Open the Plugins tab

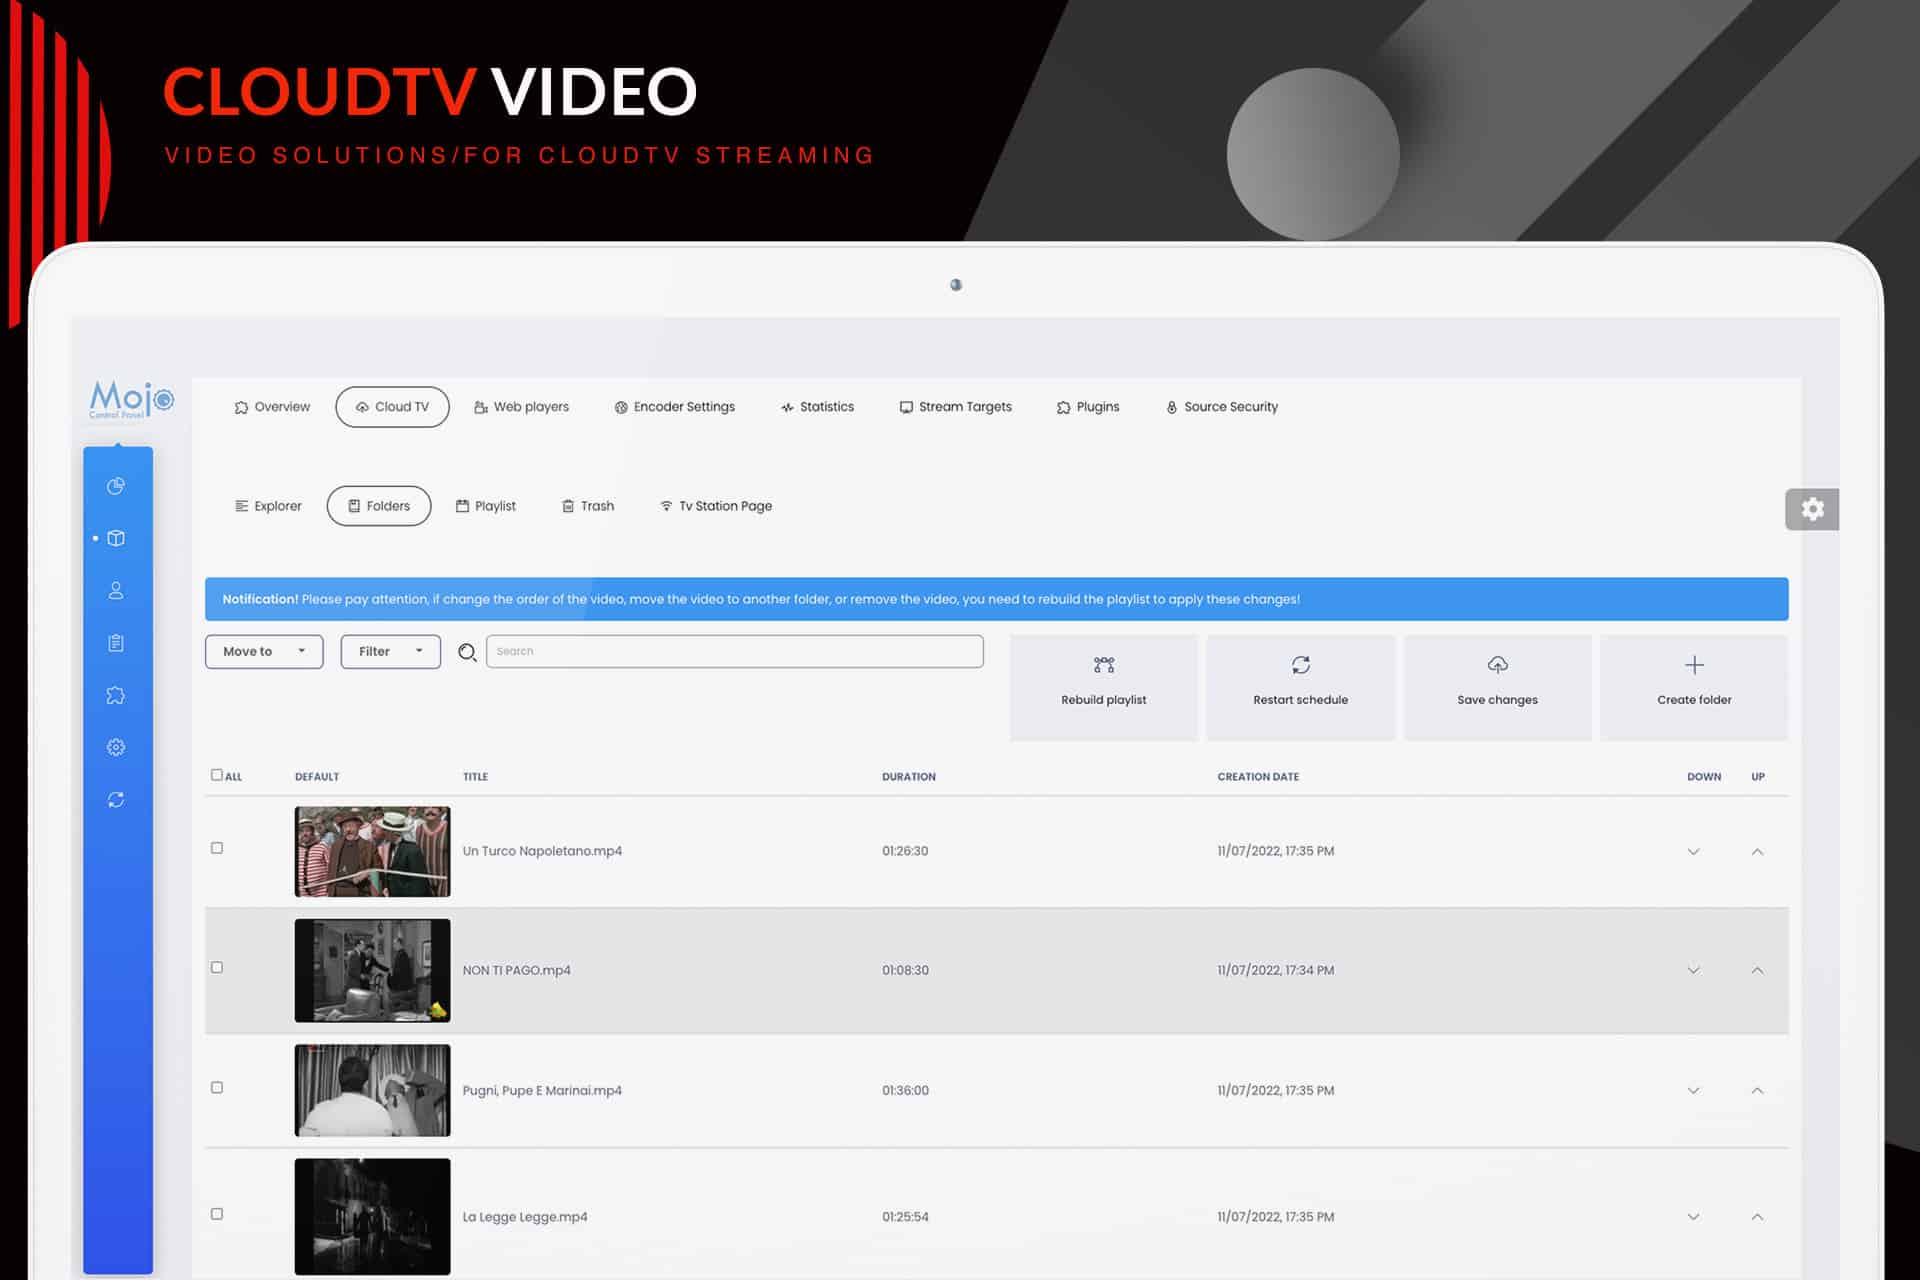pyautogui.click(x=1088, y=407)
